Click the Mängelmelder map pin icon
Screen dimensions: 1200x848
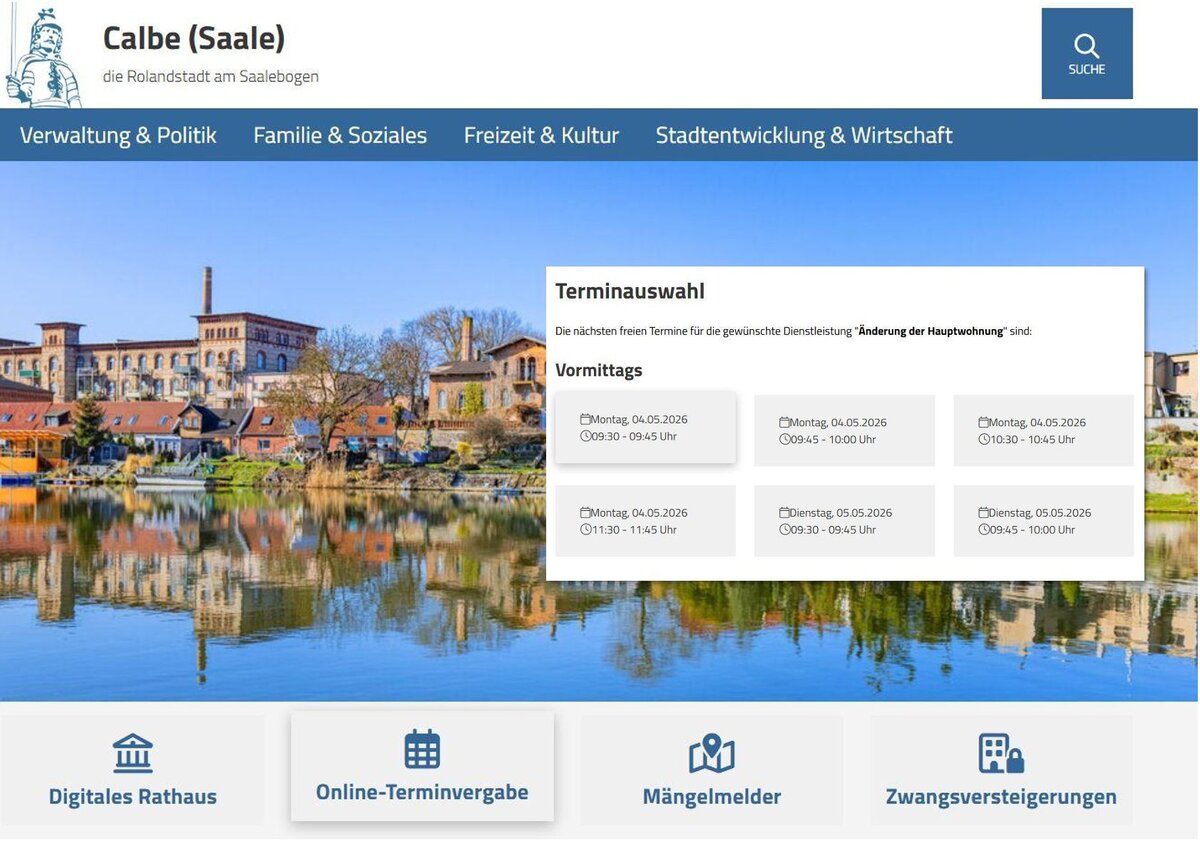[x=711, y=753]
